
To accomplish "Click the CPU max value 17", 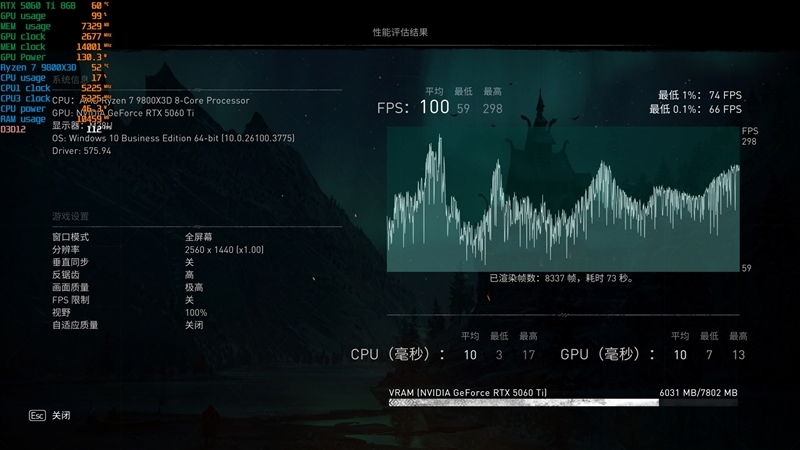I will pyautogui.click(x=529, y=355).
